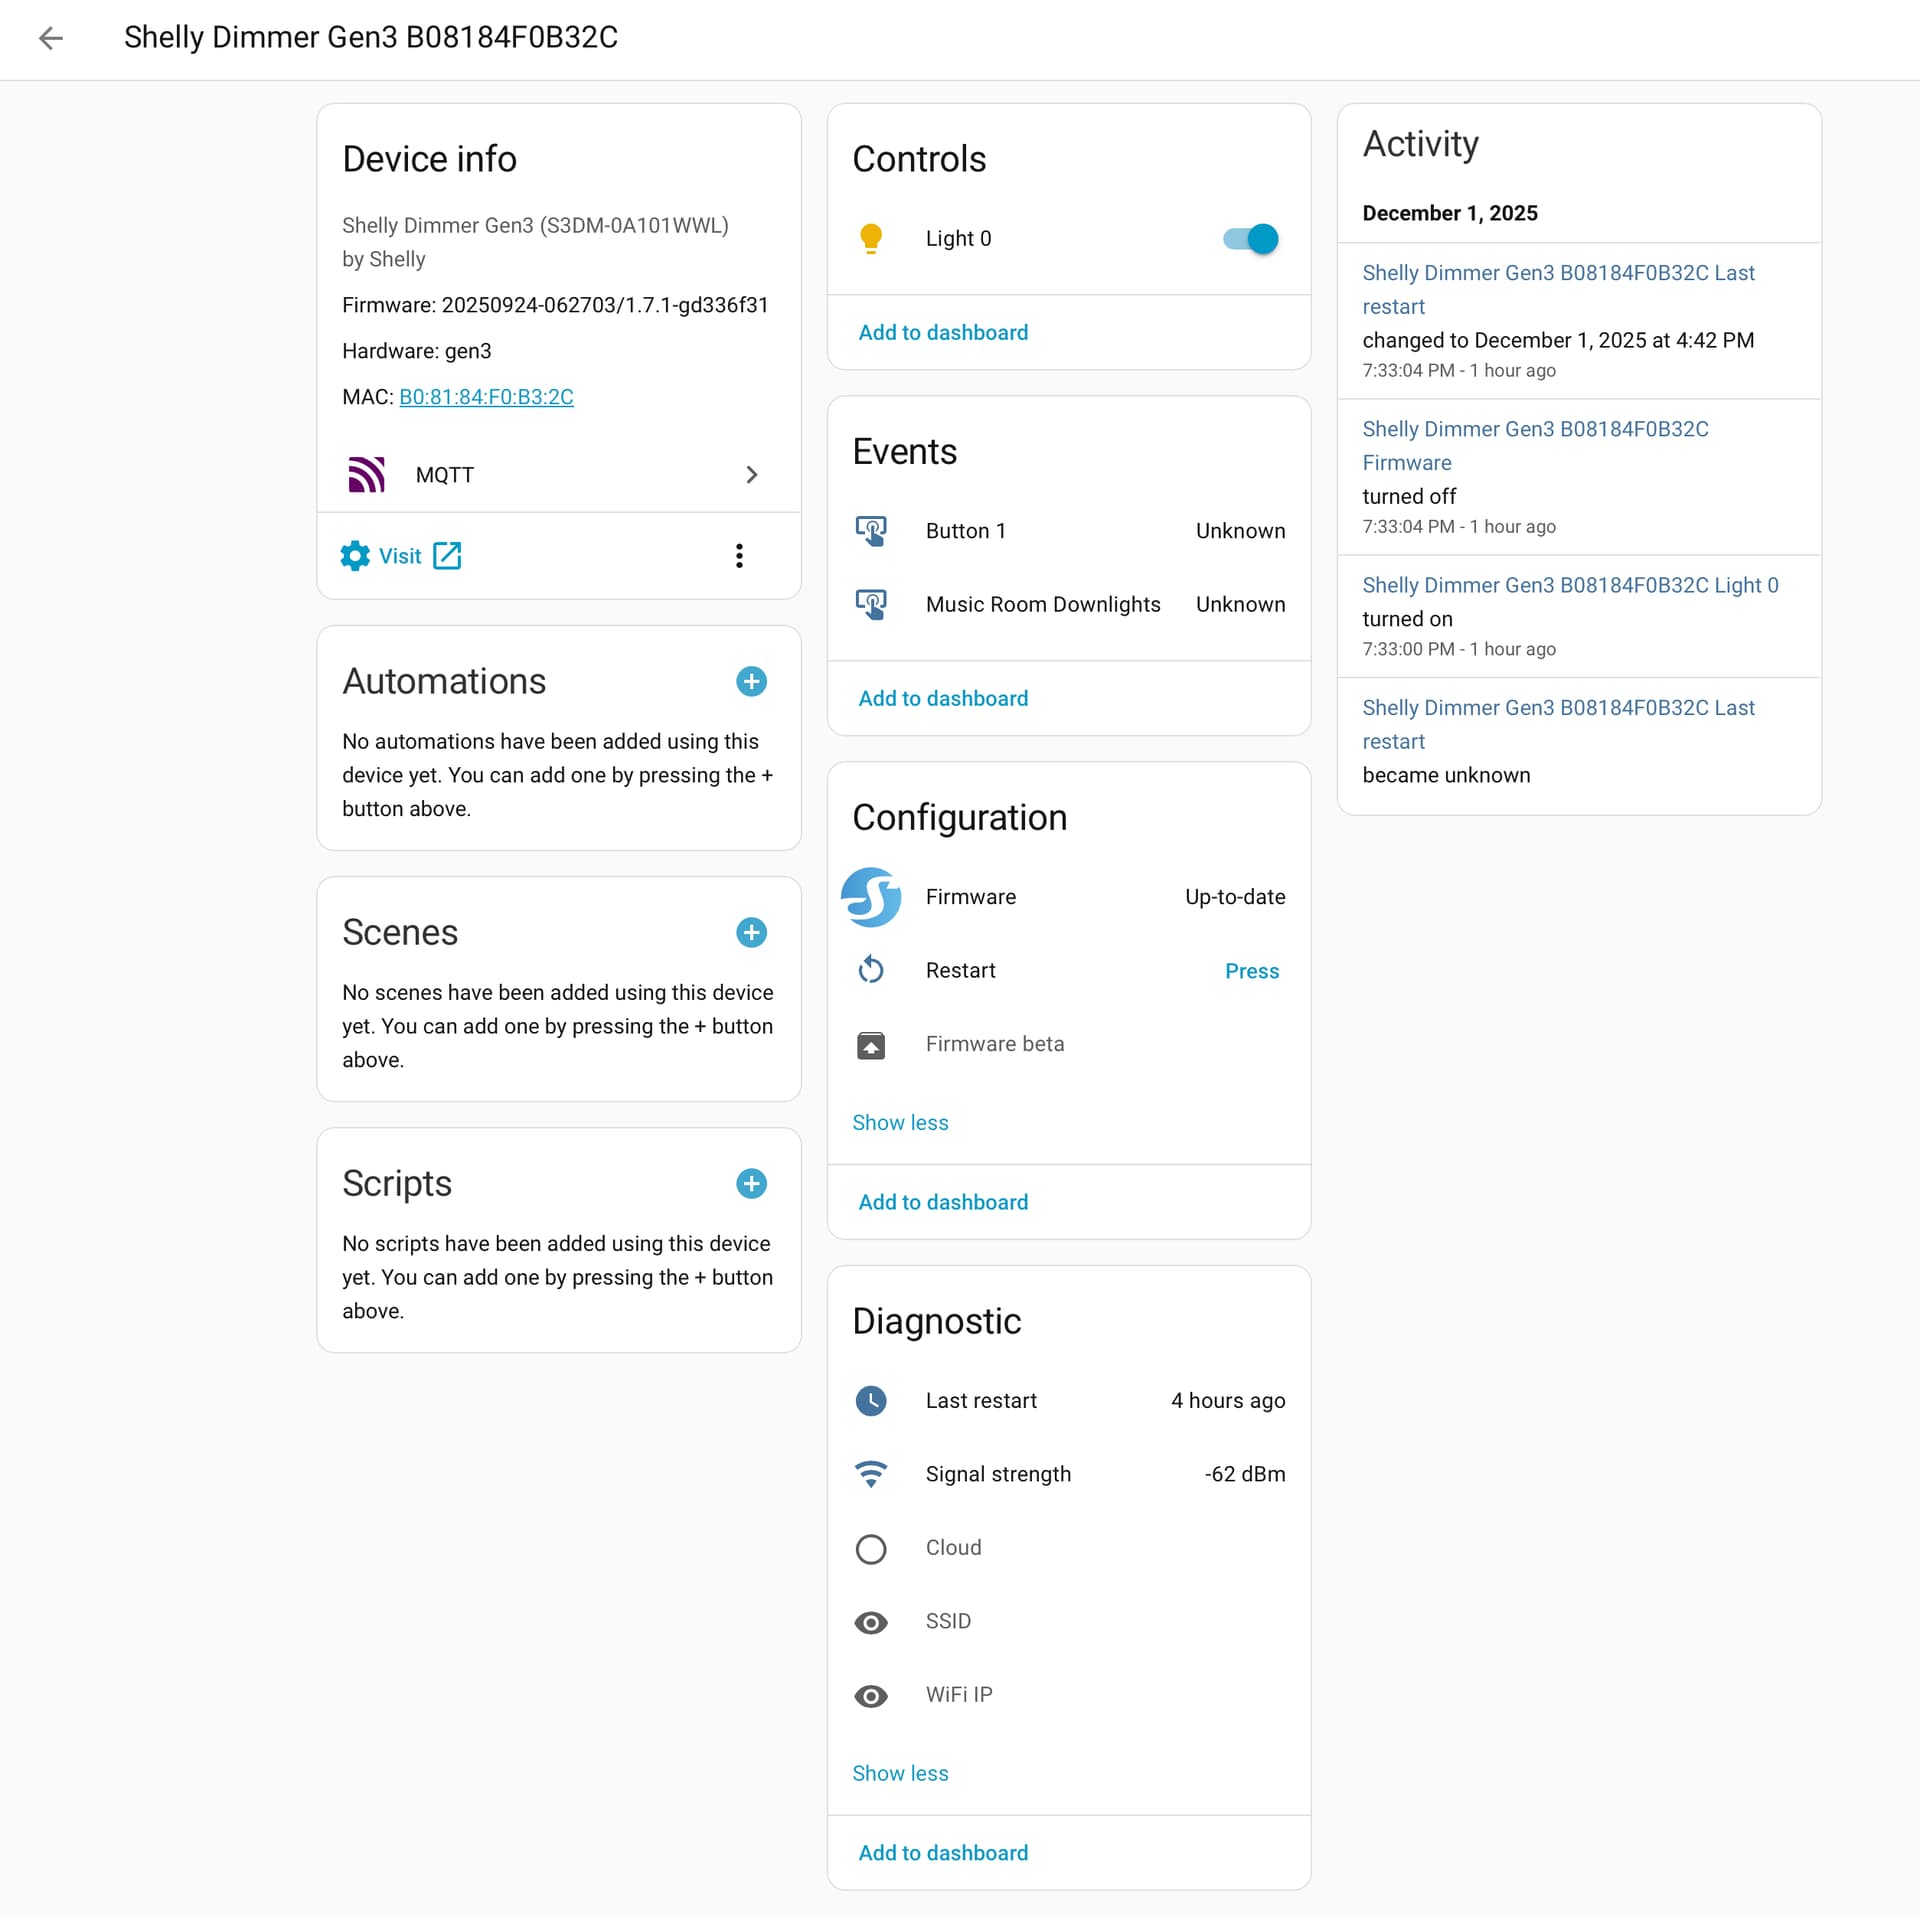Image resolution: width=1920 pixels, height=1917 pixels.
Task: Click the SSID eye visibility icon
Action: point(870,1621)
